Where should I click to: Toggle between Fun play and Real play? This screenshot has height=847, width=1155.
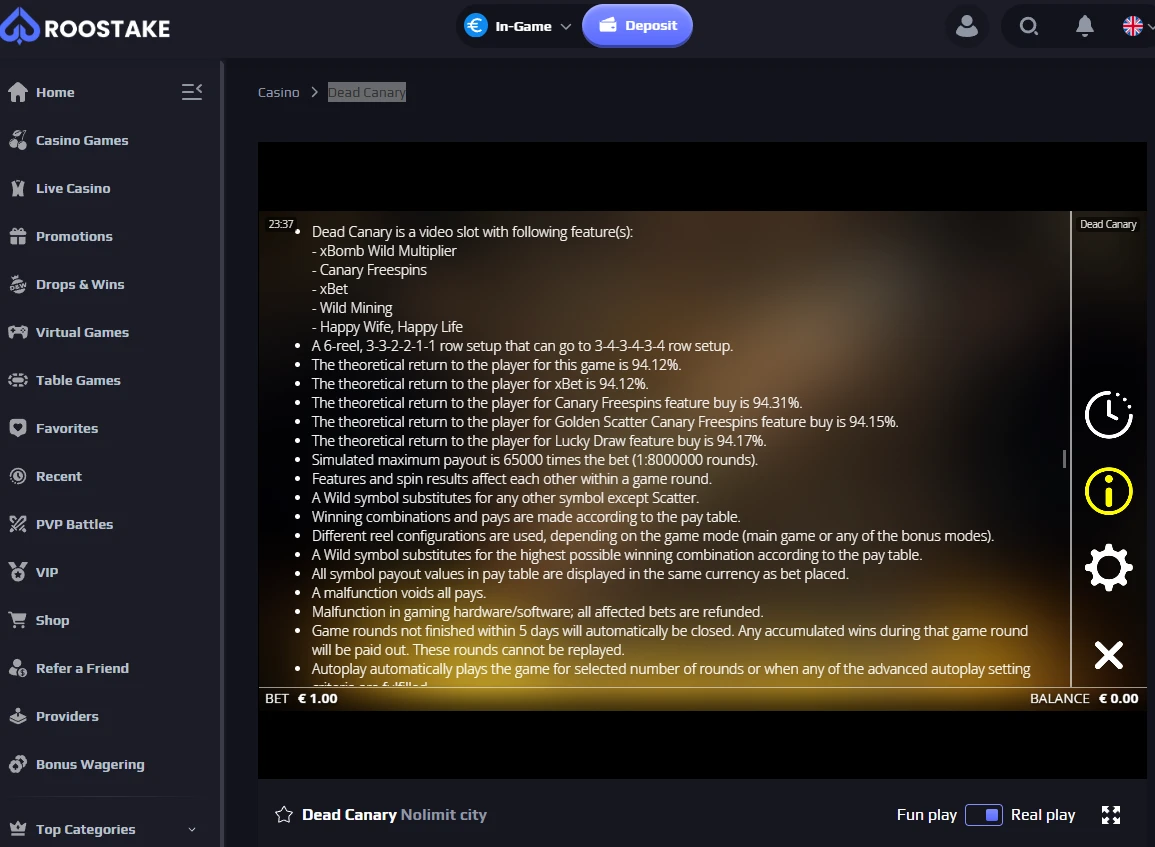(x=984, y=815)
